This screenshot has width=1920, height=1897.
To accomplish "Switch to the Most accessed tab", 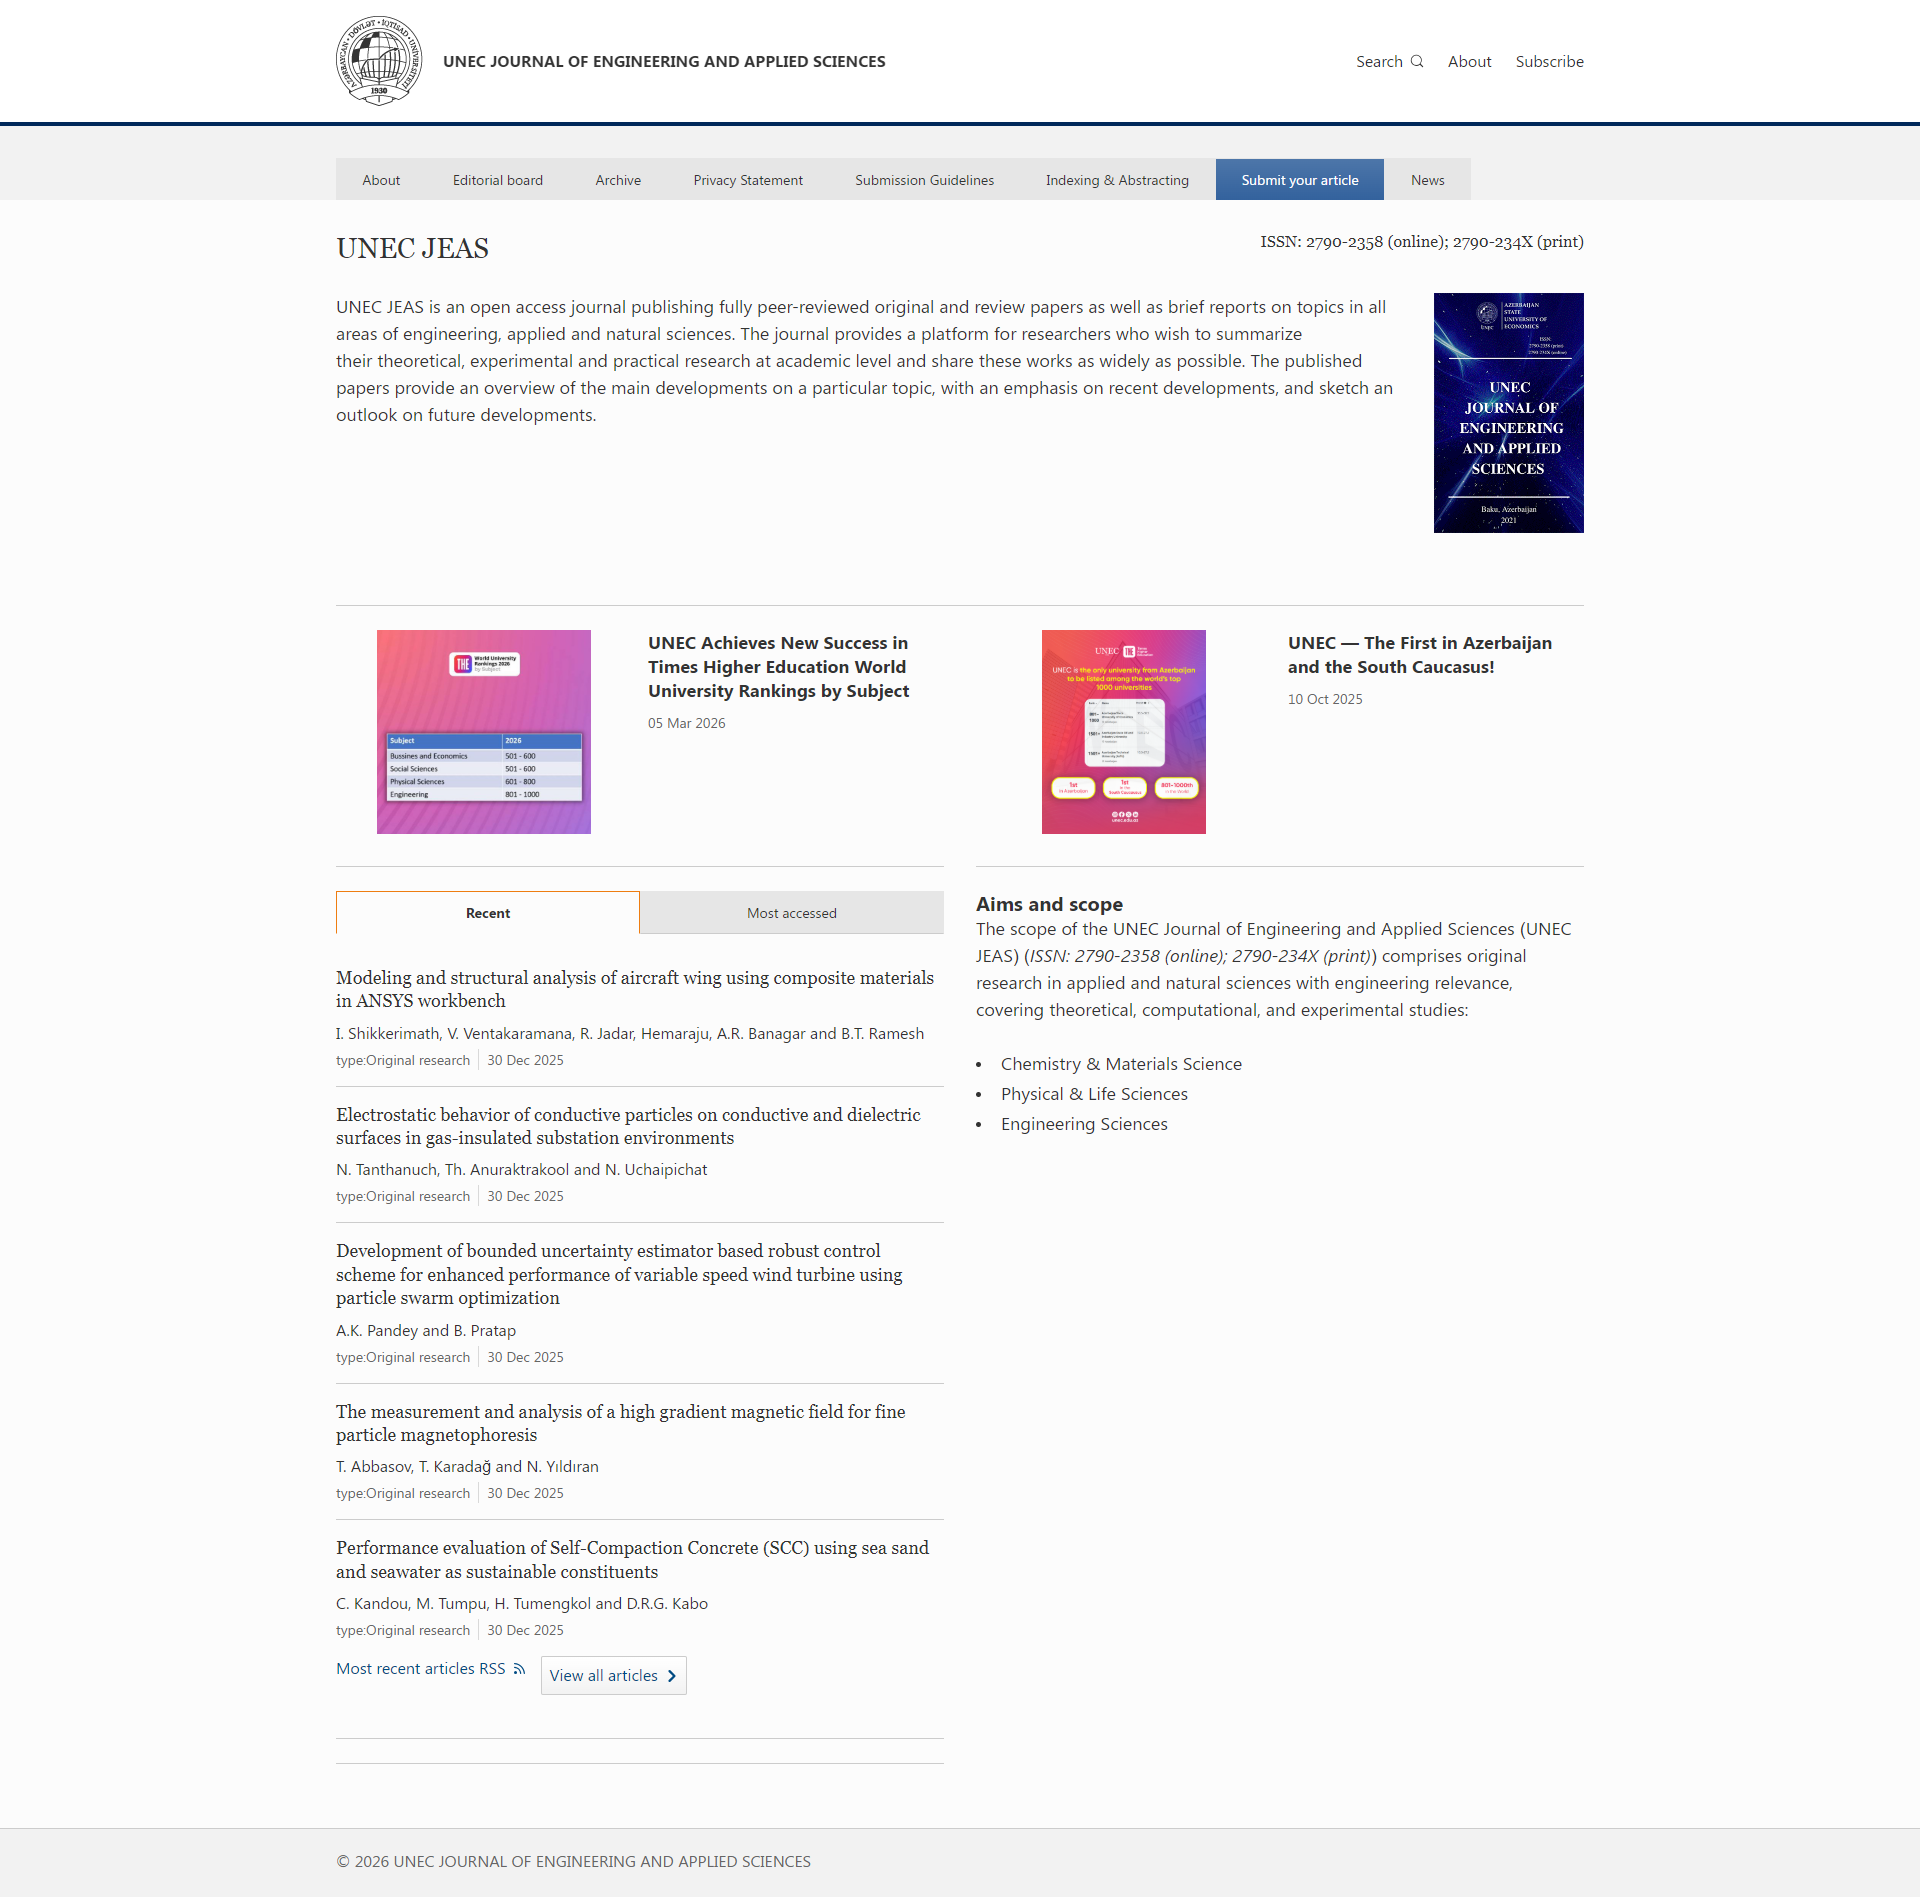I will [x=791, y=913].
